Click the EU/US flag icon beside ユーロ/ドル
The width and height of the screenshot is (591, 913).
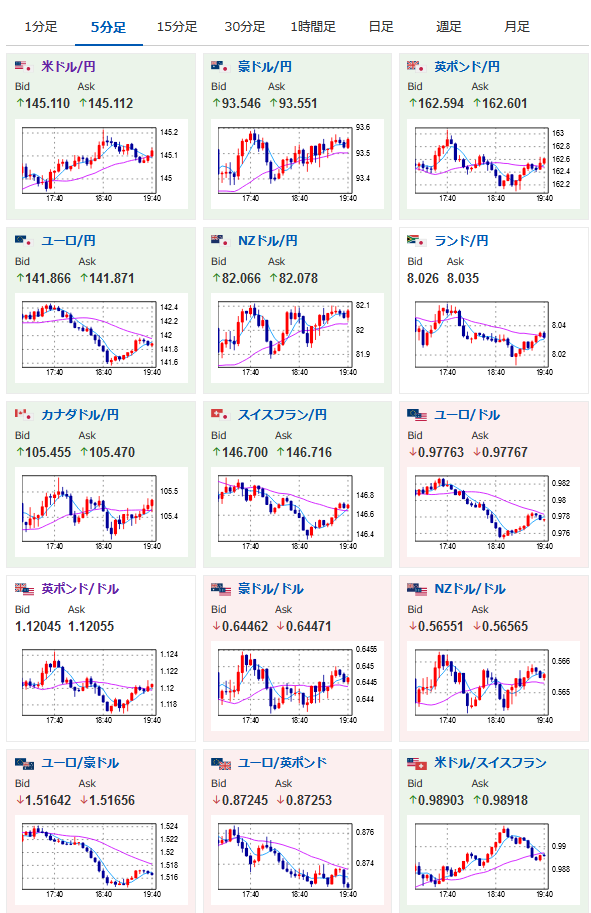pos(417,415)
